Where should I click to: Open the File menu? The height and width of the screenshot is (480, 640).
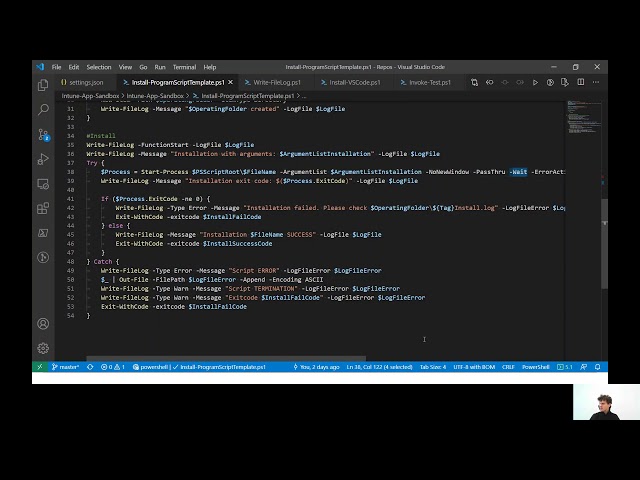(x=56, y=67)
